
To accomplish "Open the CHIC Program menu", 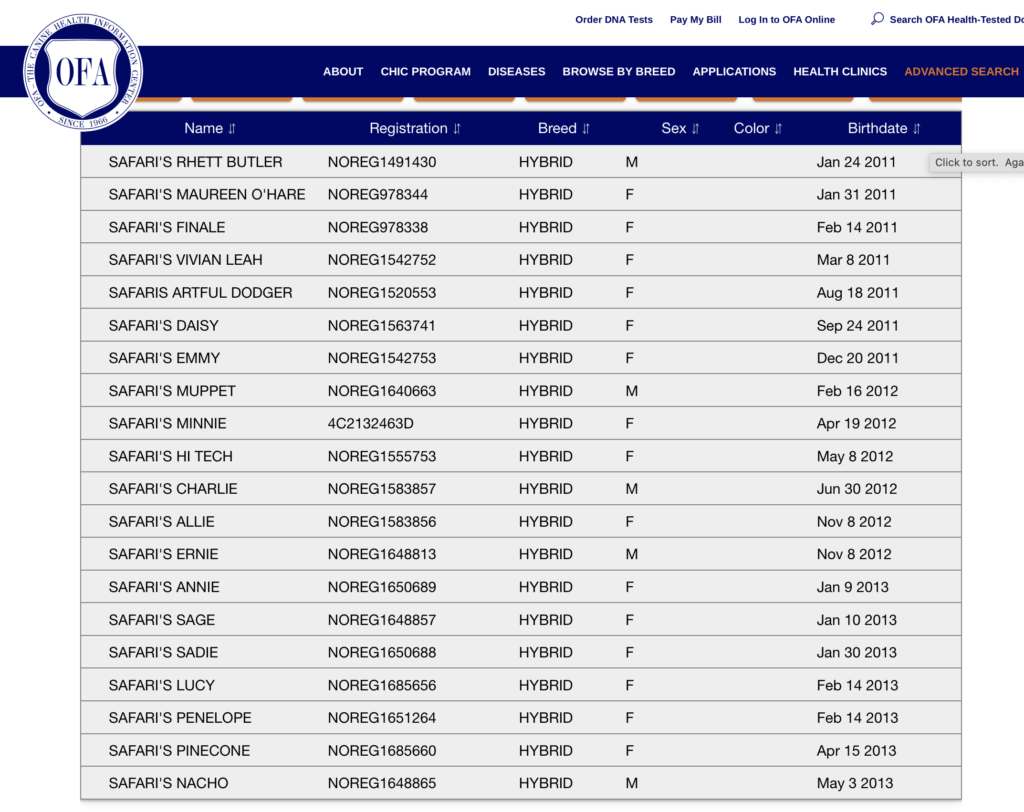I will (x=426, y=72).
